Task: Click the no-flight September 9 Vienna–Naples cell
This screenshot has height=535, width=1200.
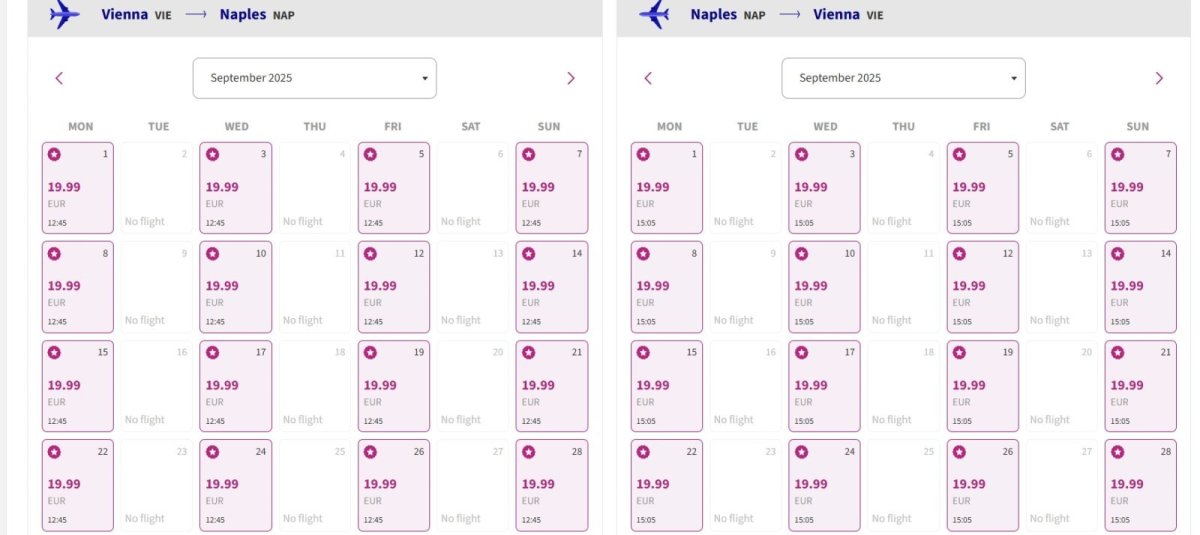Action: click(157, 287)
